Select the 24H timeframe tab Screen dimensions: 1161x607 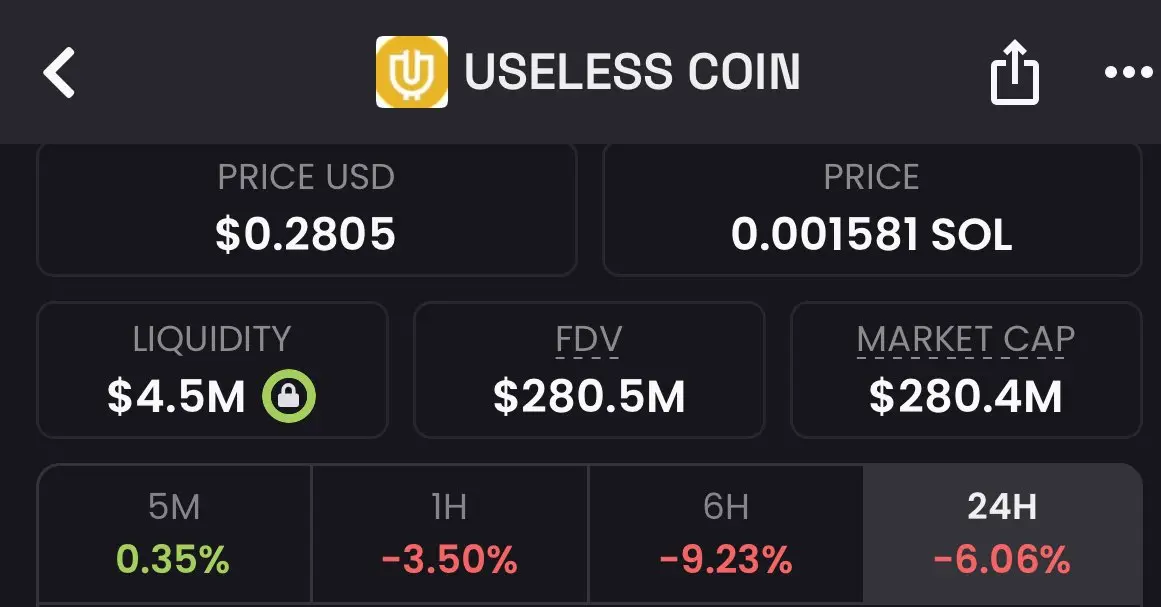coord(1003,533)
